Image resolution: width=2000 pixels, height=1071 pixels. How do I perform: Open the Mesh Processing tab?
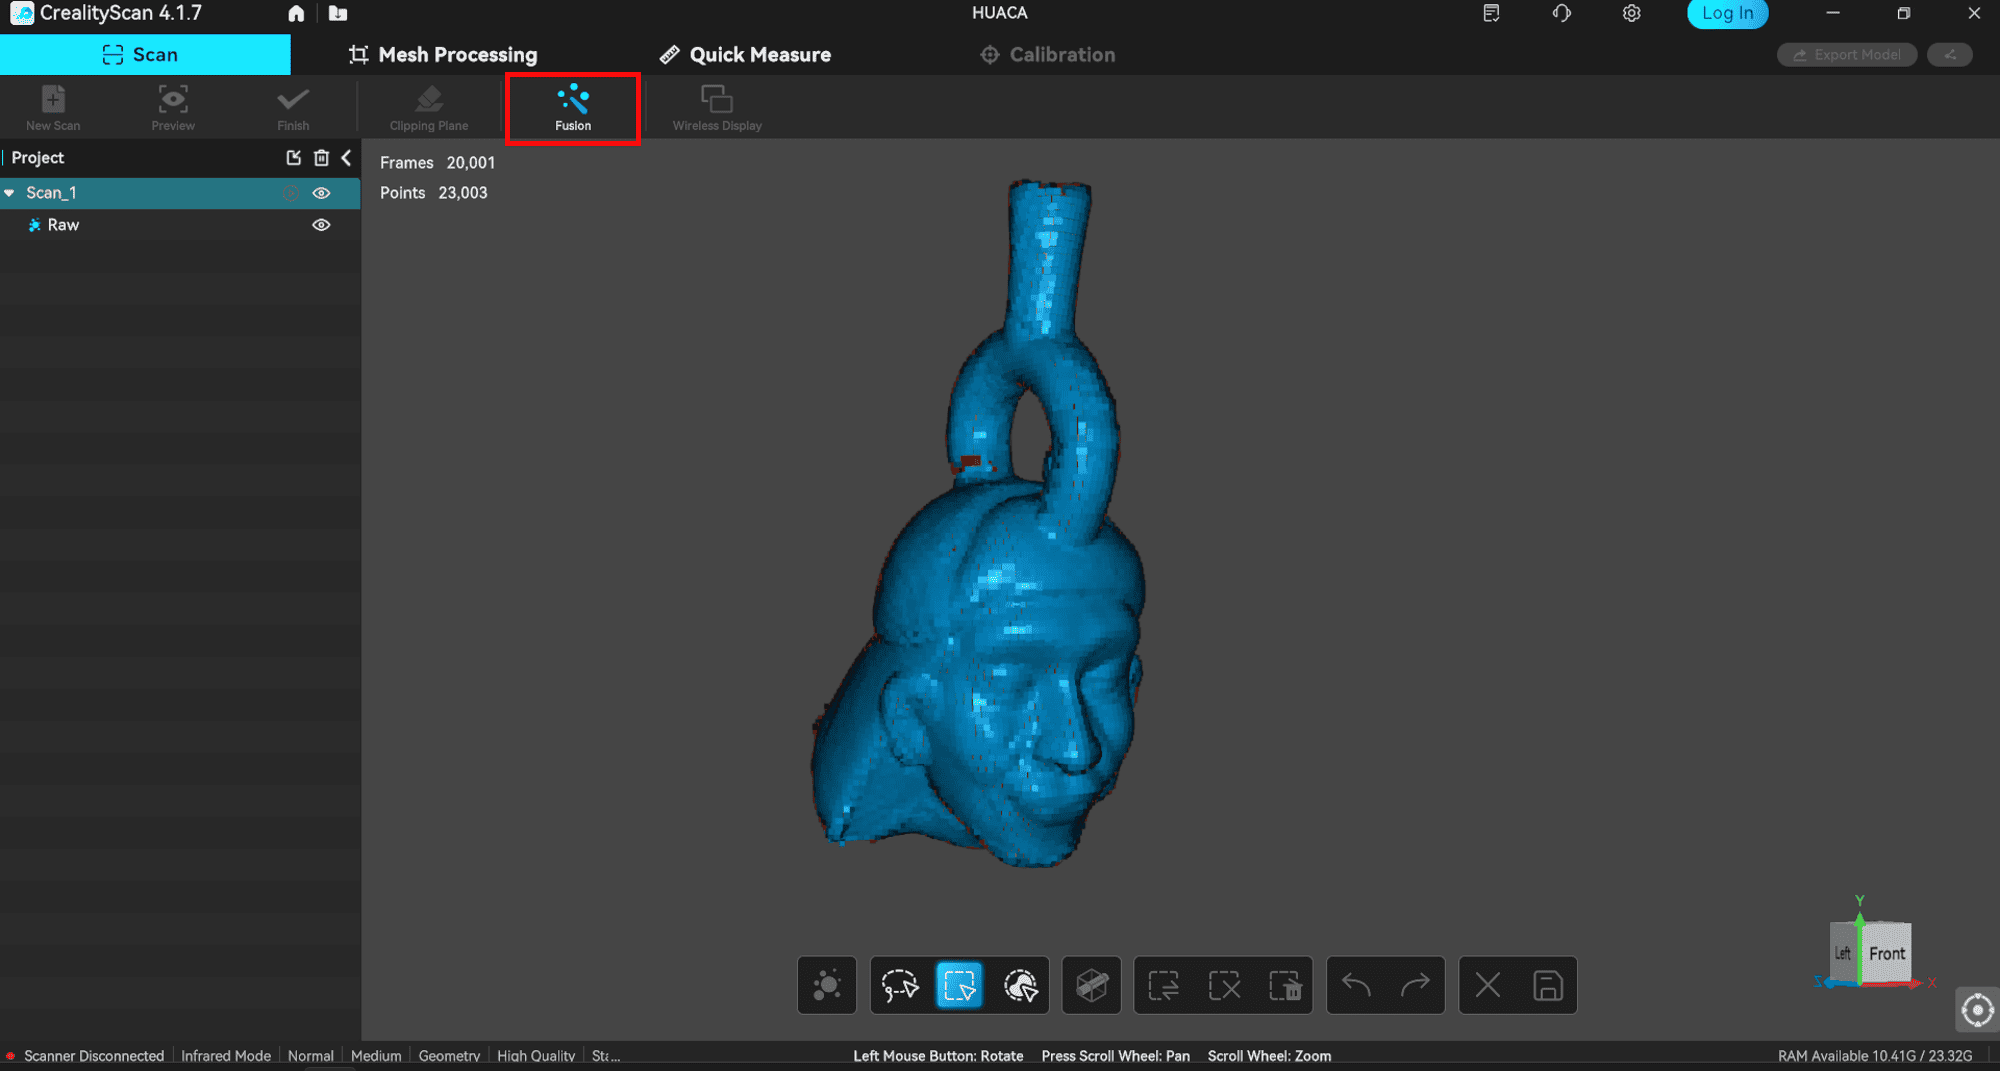tap(442, 55)
